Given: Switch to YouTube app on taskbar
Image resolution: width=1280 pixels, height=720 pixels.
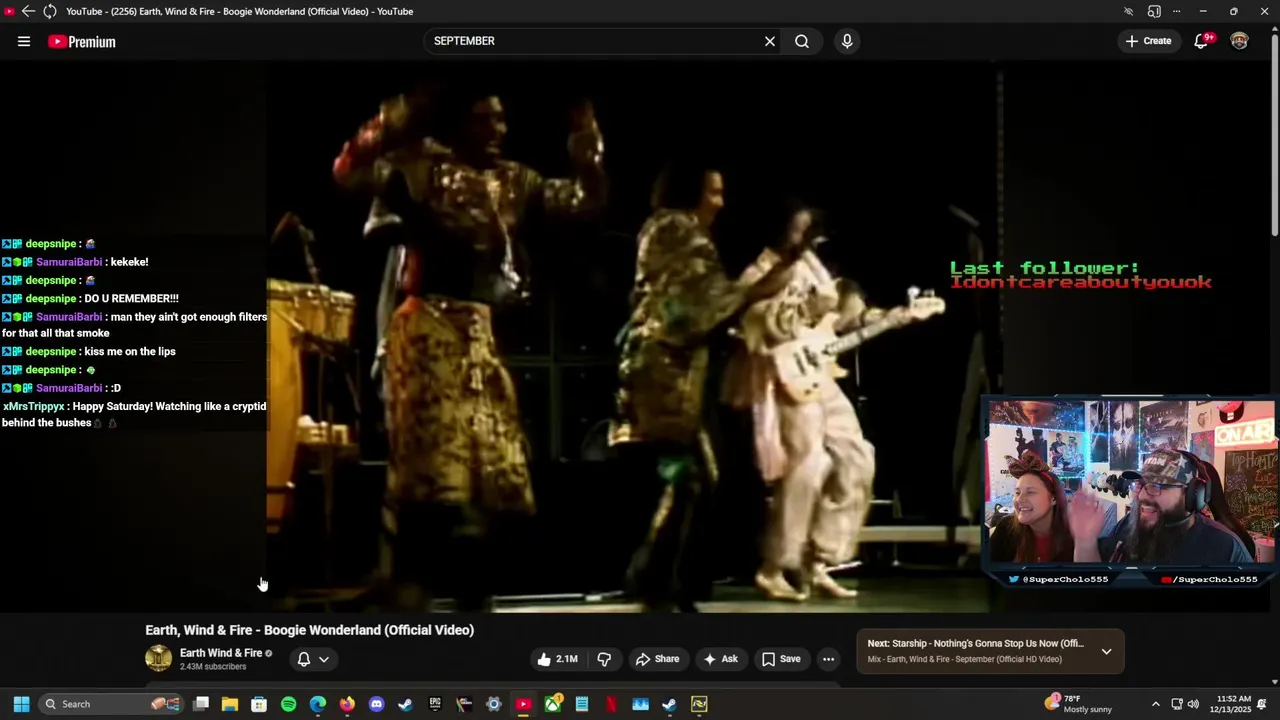Looking at the screenshot, I should [x=523, y=704].
